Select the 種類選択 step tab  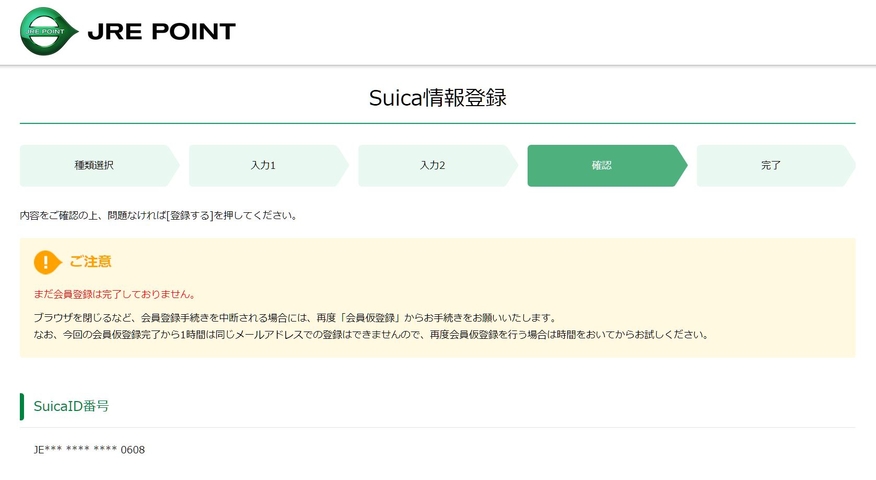click(x=99, y=165)
